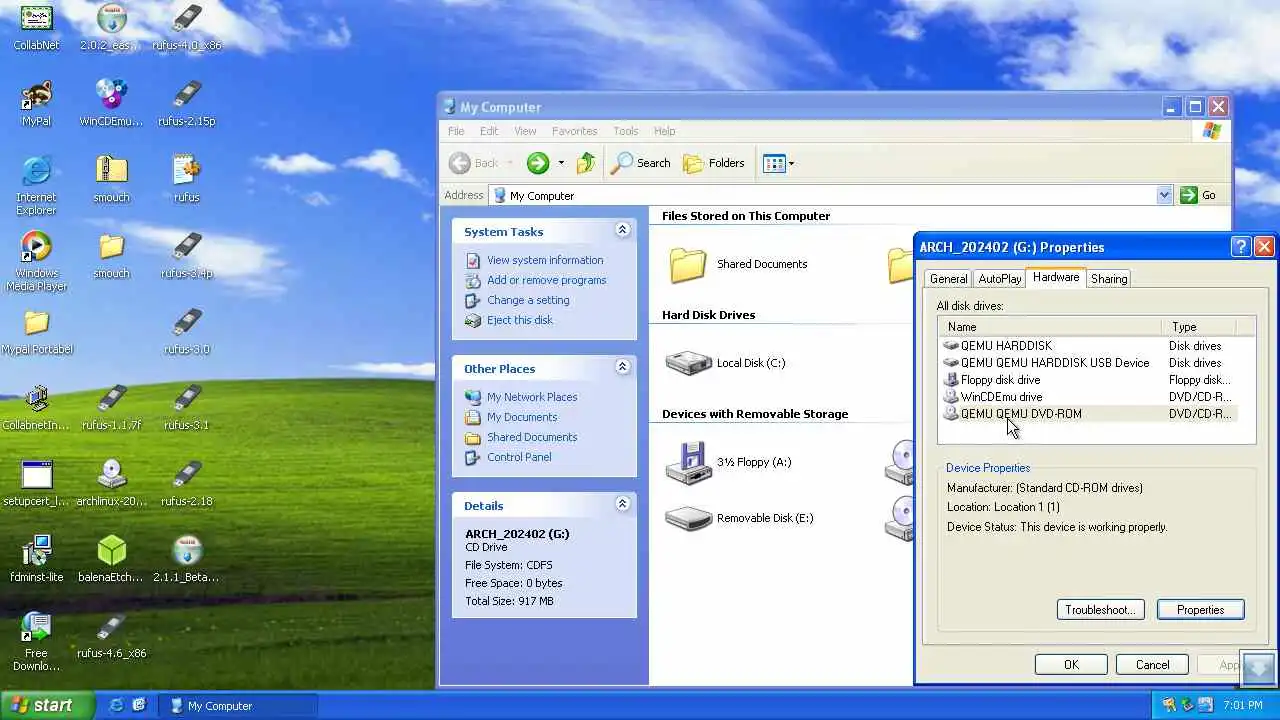The height and width of the screenshot is (720, 1280).
Task: Click Cancel in Properties dialog
Action: (1152, 665)
